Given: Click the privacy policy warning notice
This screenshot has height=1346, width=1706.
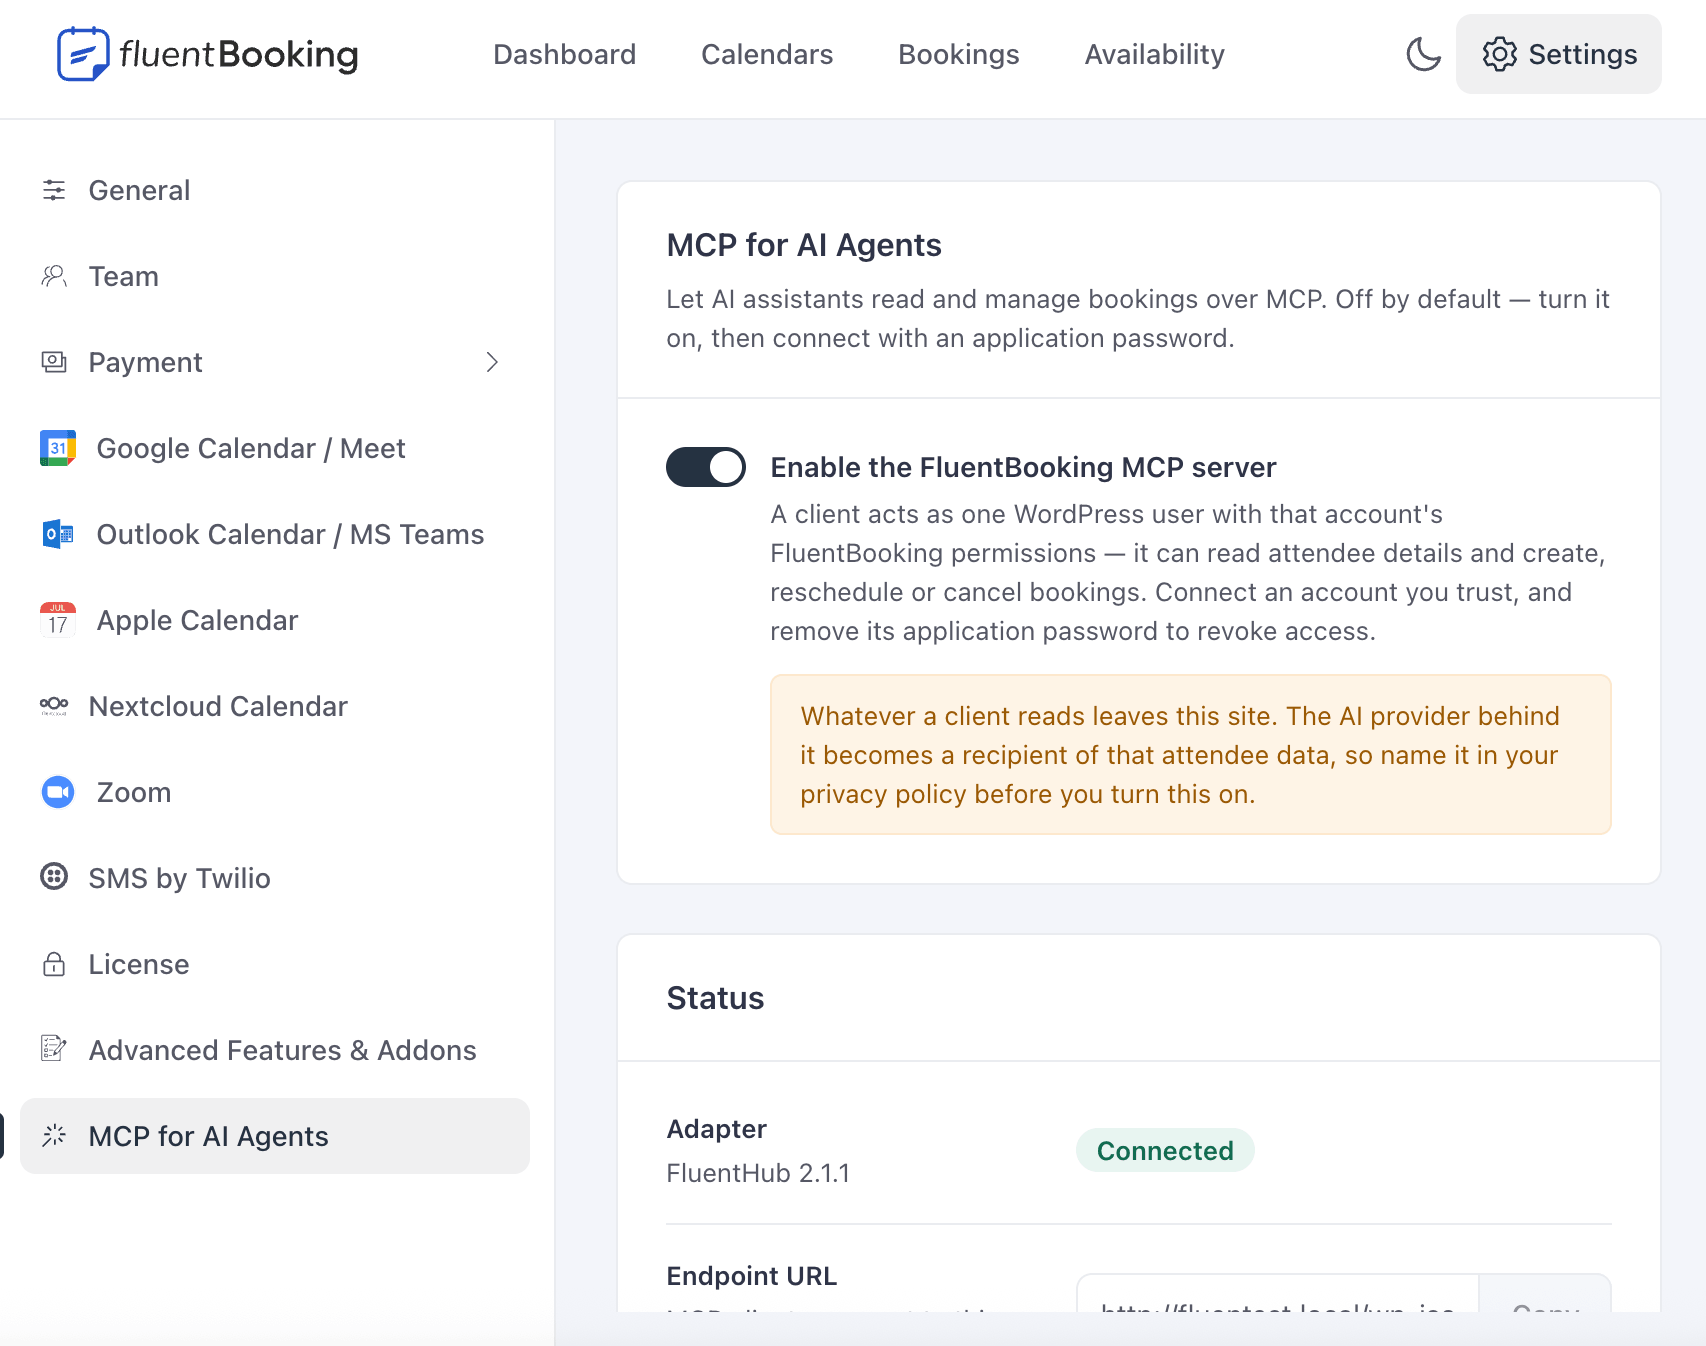Looking at the screenshot, I should pyautogui.click(x=1190, y=754).
